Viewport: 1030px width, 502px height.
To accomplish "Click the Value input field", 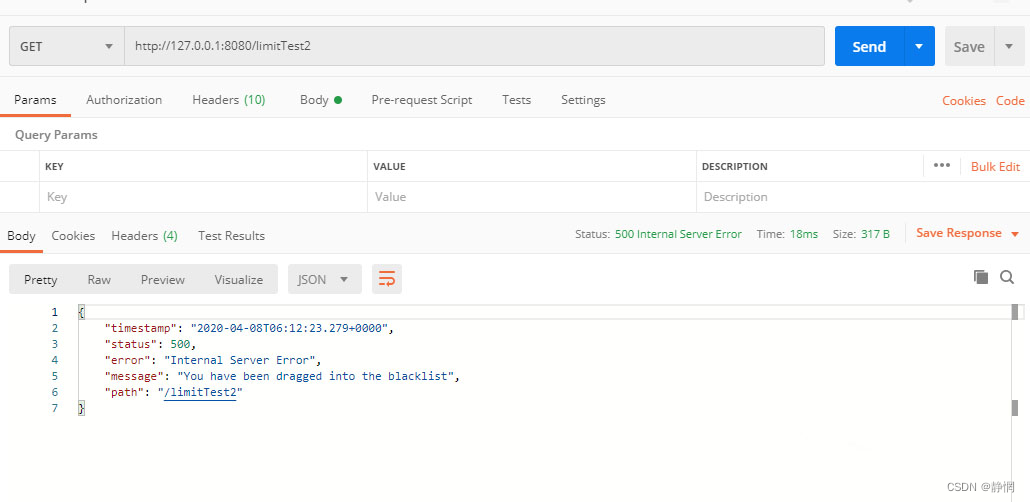I will (531, 196).
